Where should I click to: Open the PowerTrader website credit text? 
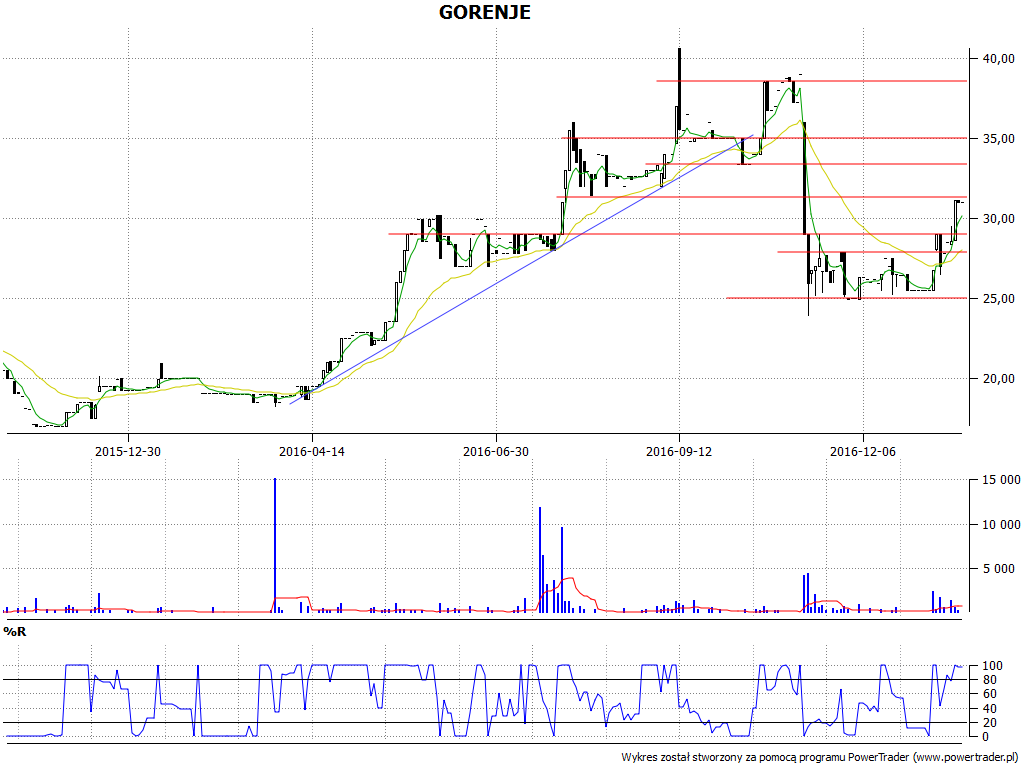click(x=820, y=758)
